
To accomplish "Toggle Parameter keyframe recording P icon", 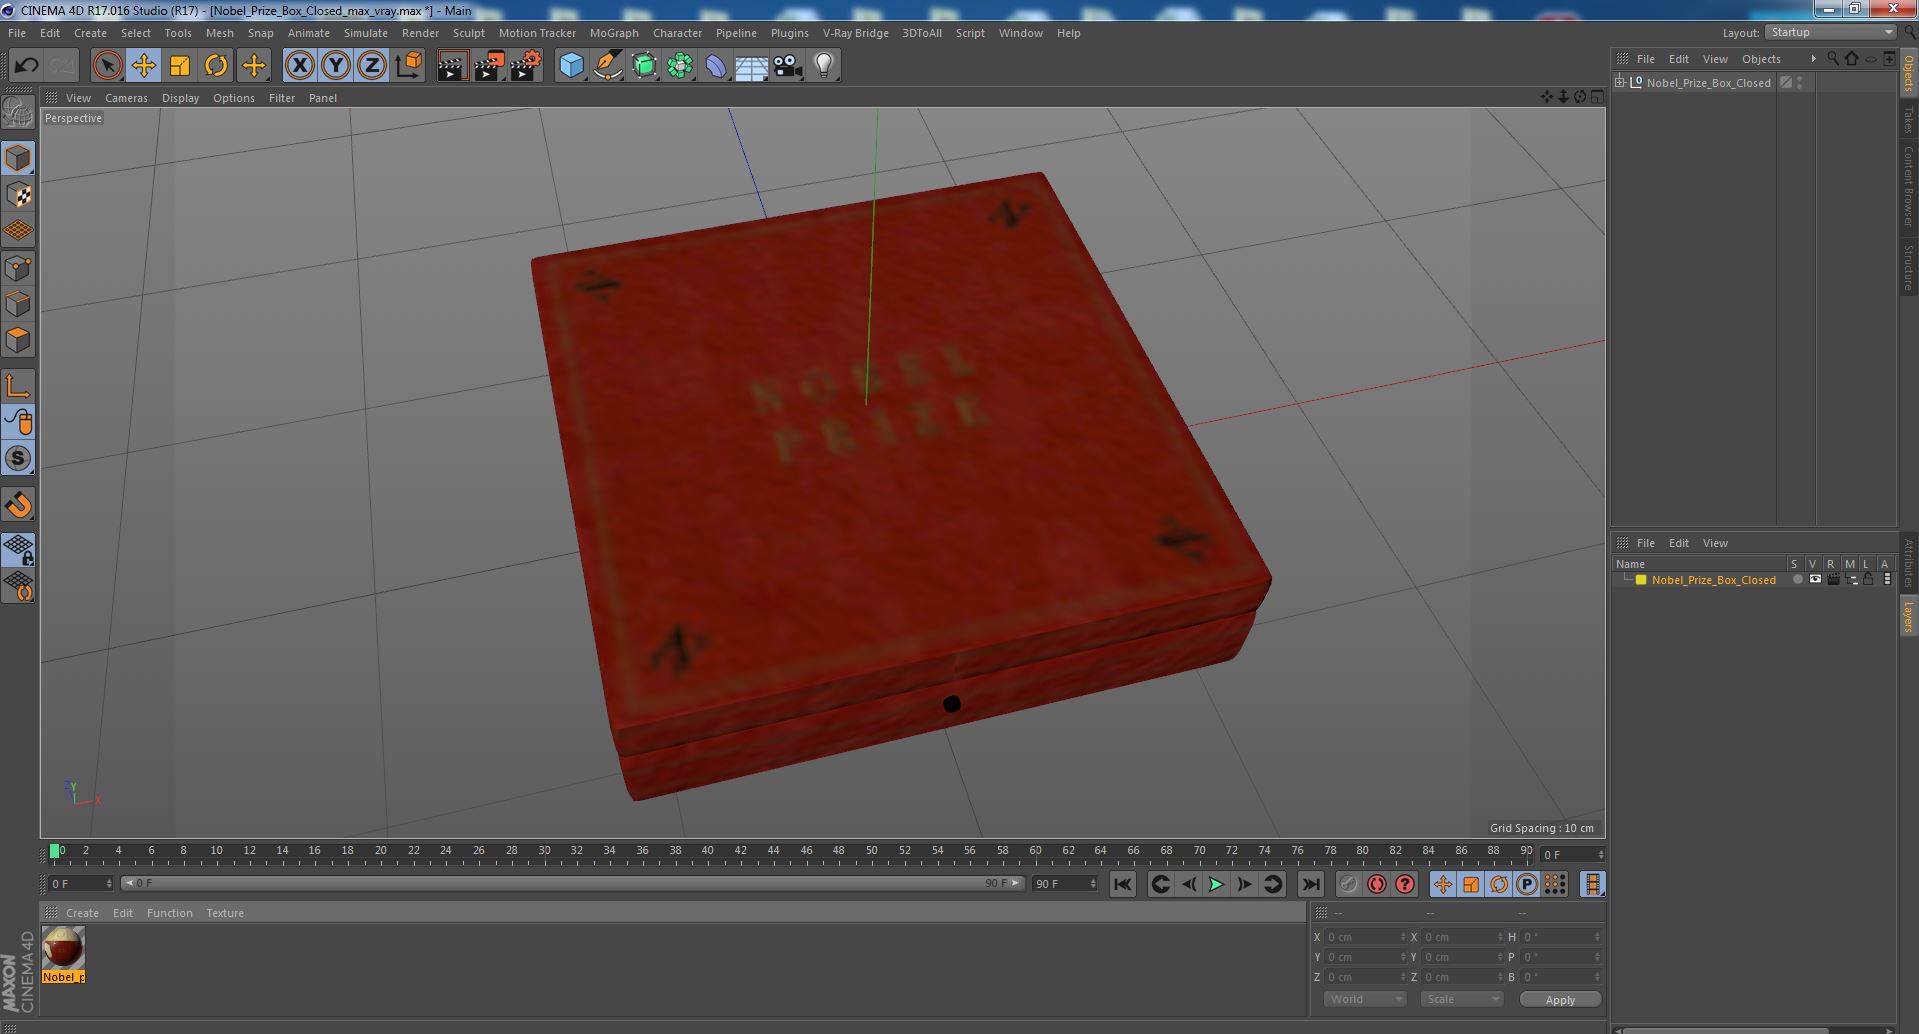I will 1526,884.
